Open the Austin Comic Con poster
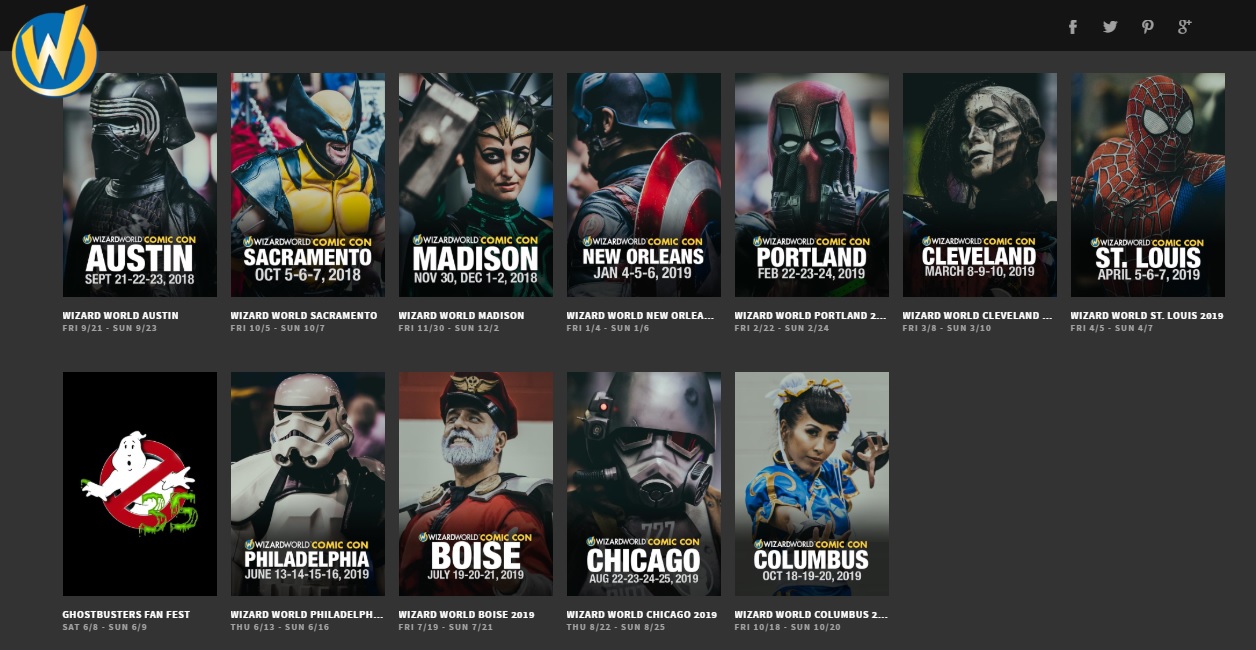This screenshot has height=650, width=1256. pos(140,185)
